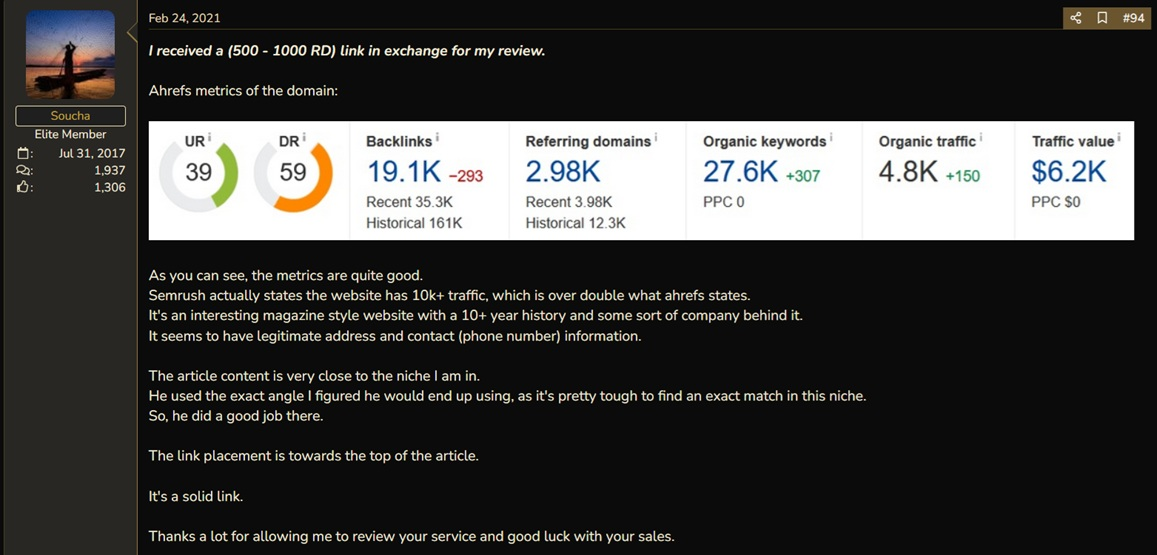Click the share icon on post #94
This screenshot has width=1157, height=555.
pos(1075,18)
